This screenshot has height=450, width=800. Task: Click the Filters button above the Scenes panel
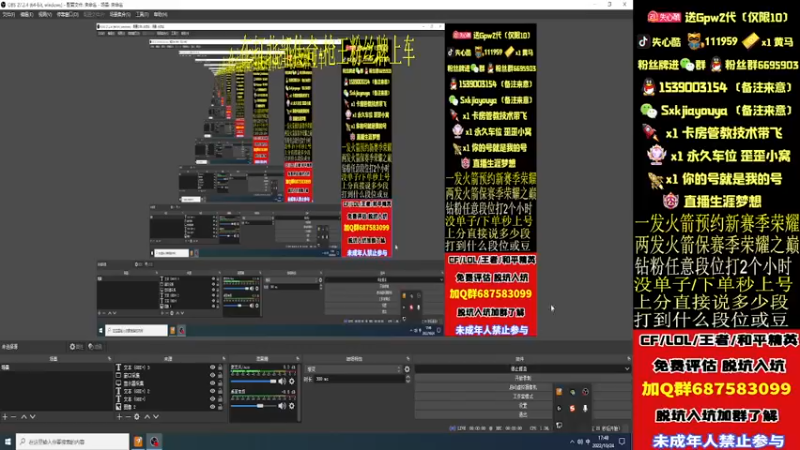[95, 347]
